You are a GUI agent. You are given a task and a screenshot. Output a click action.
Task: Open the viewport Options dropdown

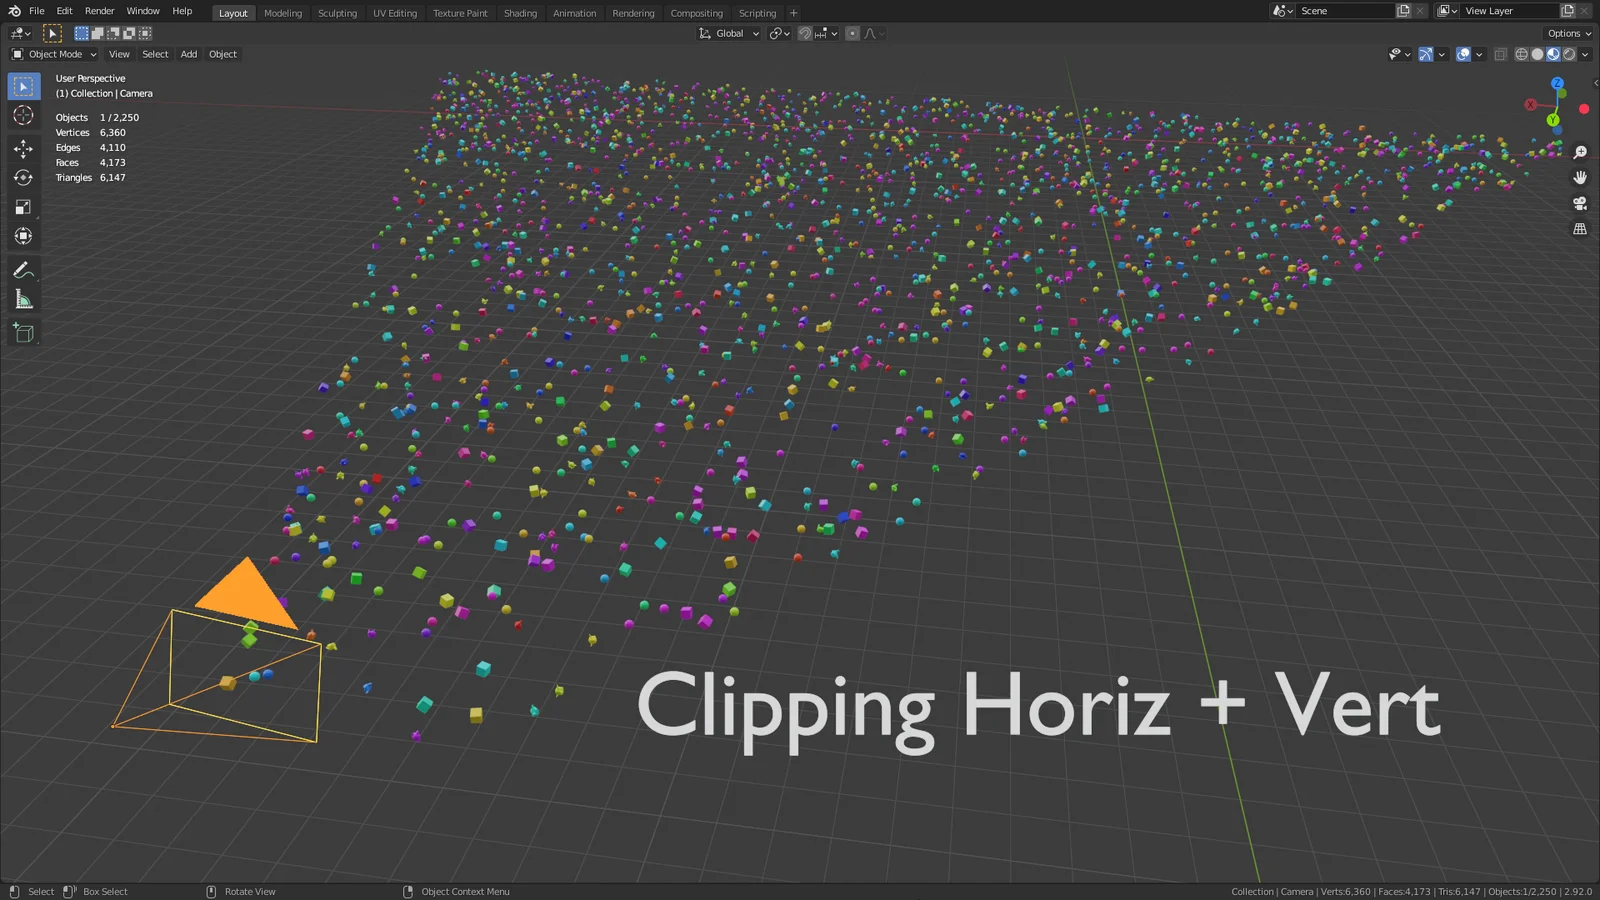(x=1566, y=33)
